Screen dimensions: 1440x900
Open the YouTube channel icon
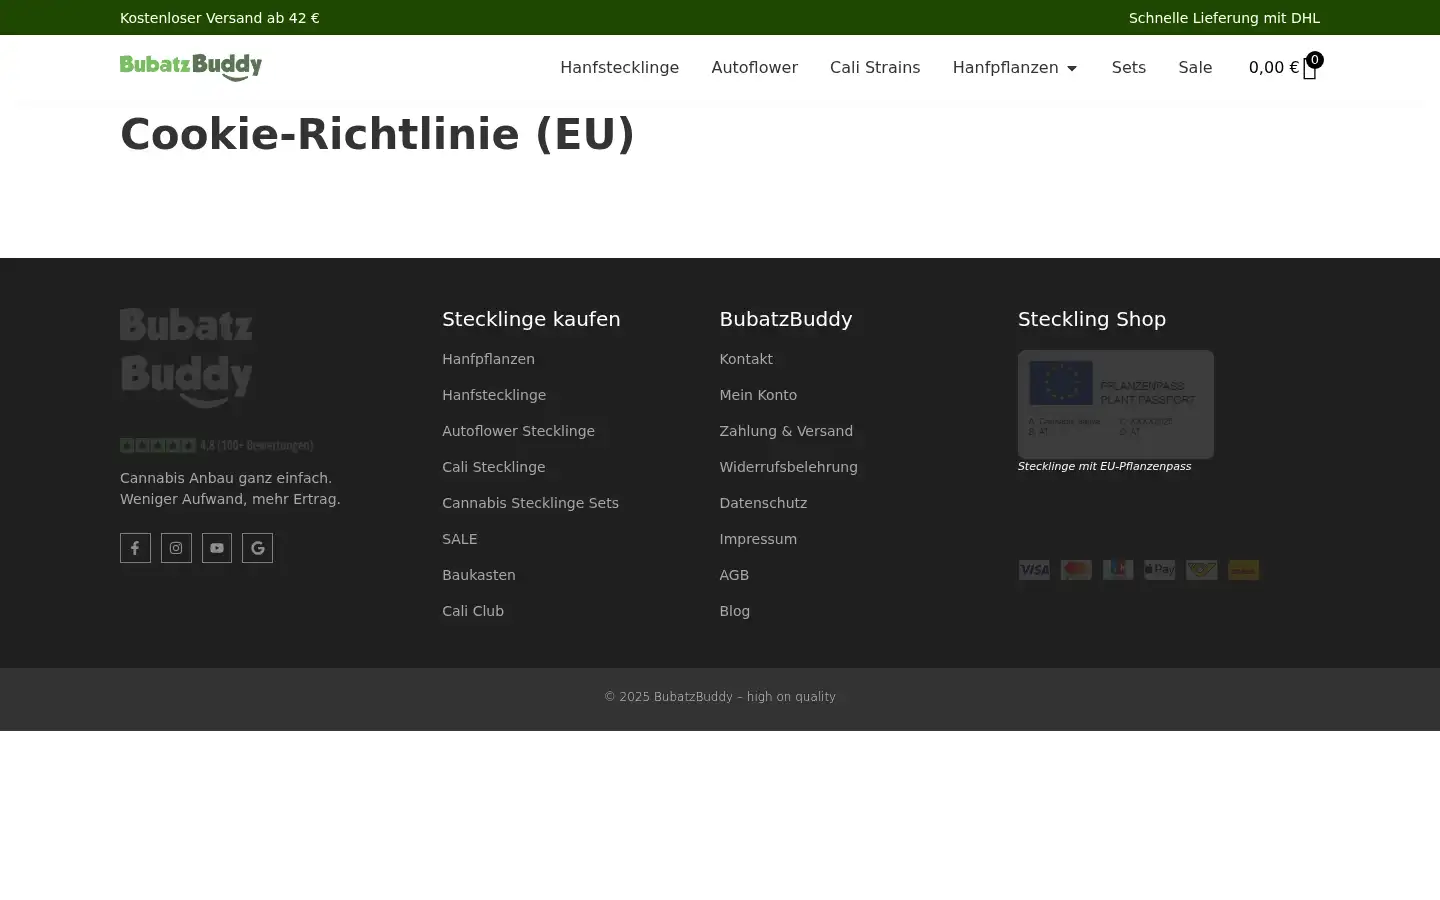217,548
